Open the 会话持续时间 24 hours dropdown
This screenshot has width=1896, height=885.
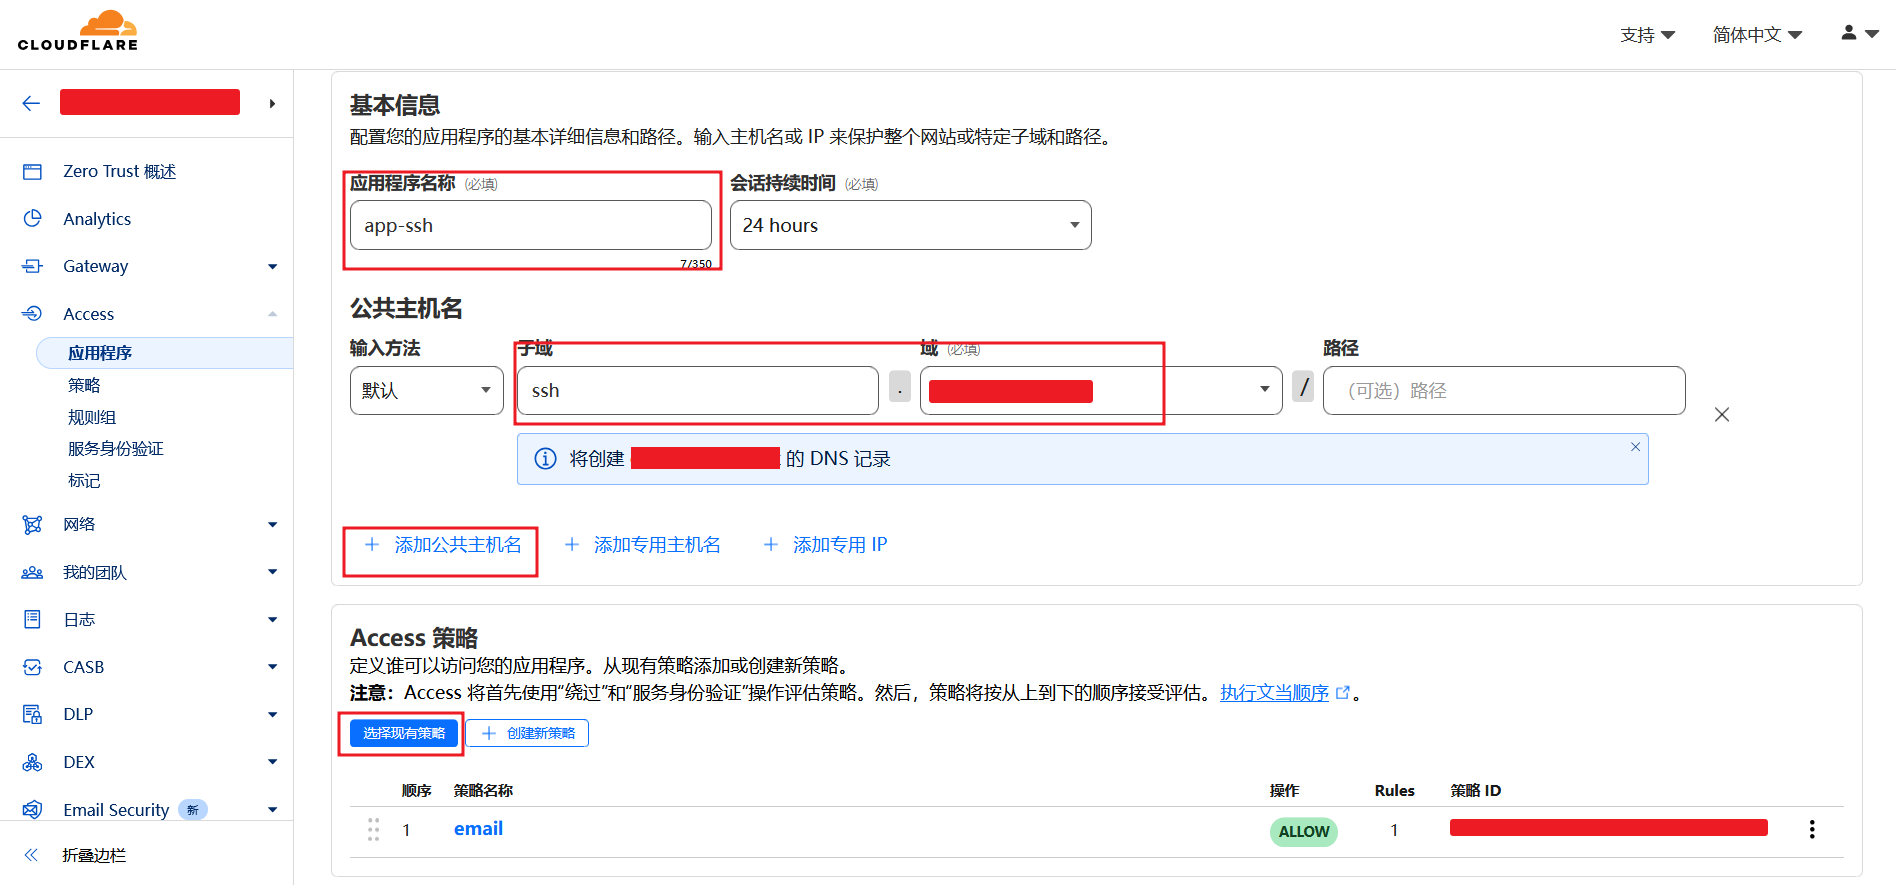(911, 225)
